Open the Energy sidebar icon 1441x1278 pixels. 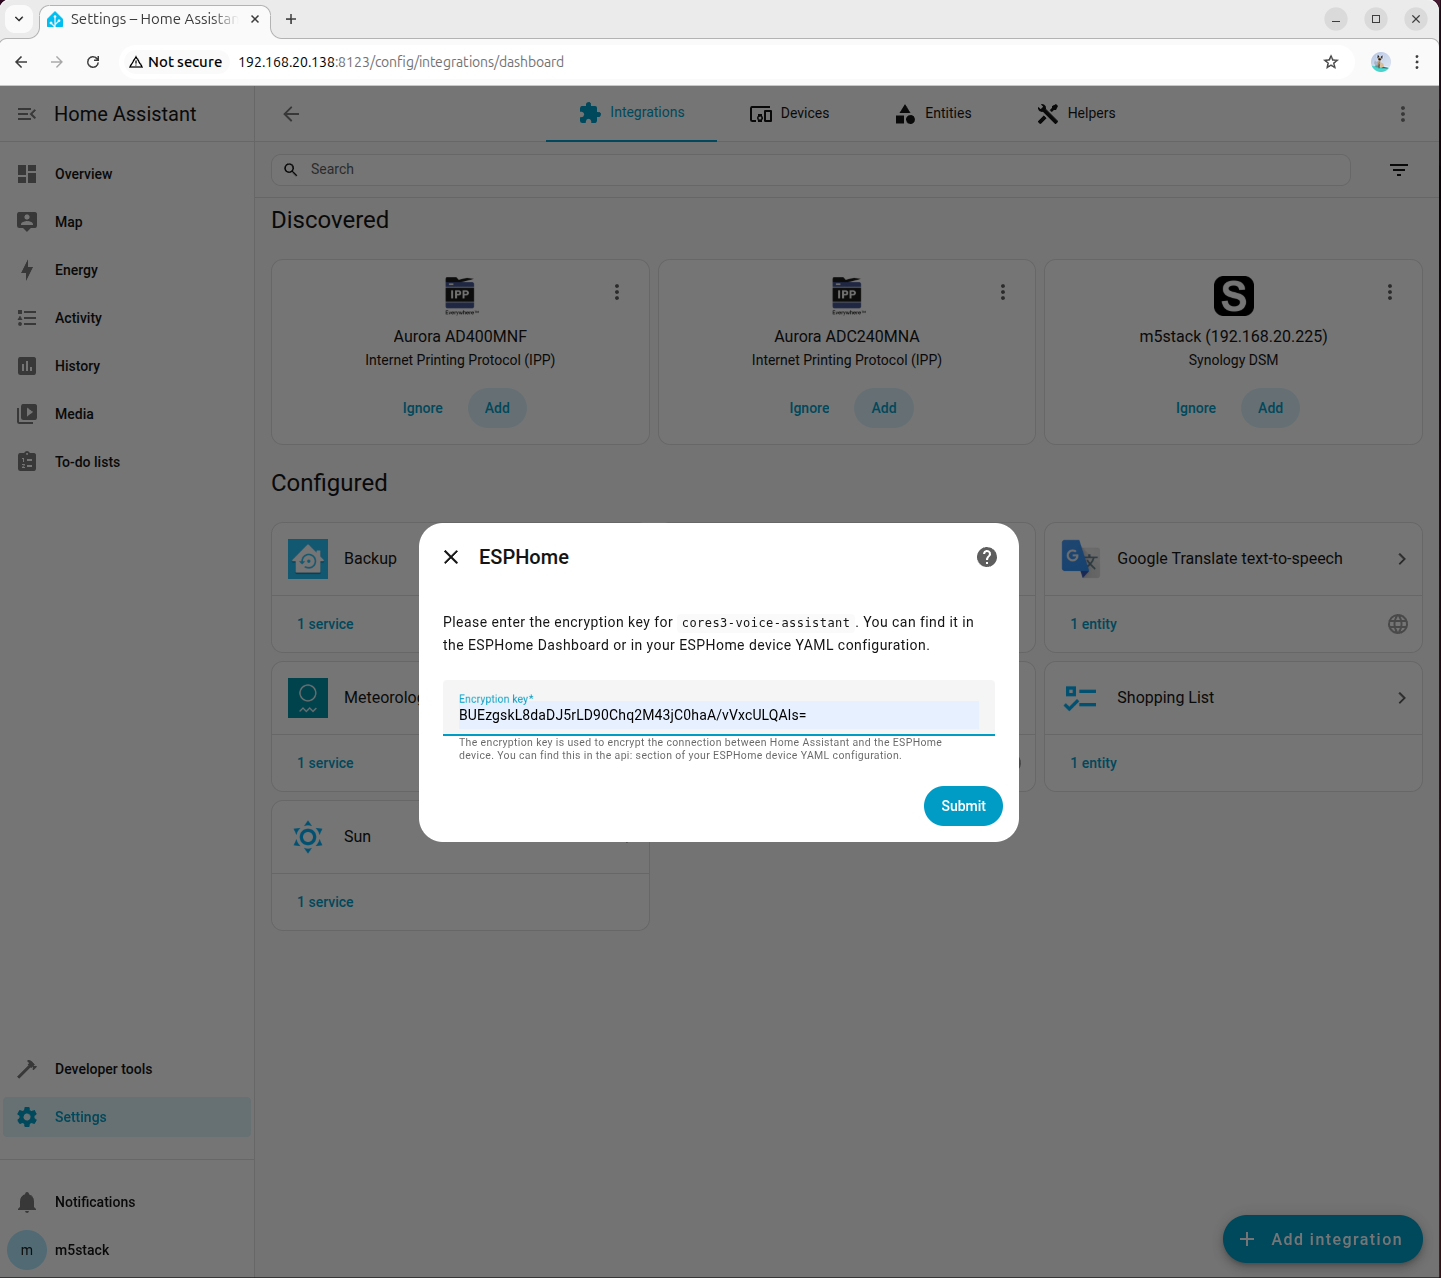(27, 270)
